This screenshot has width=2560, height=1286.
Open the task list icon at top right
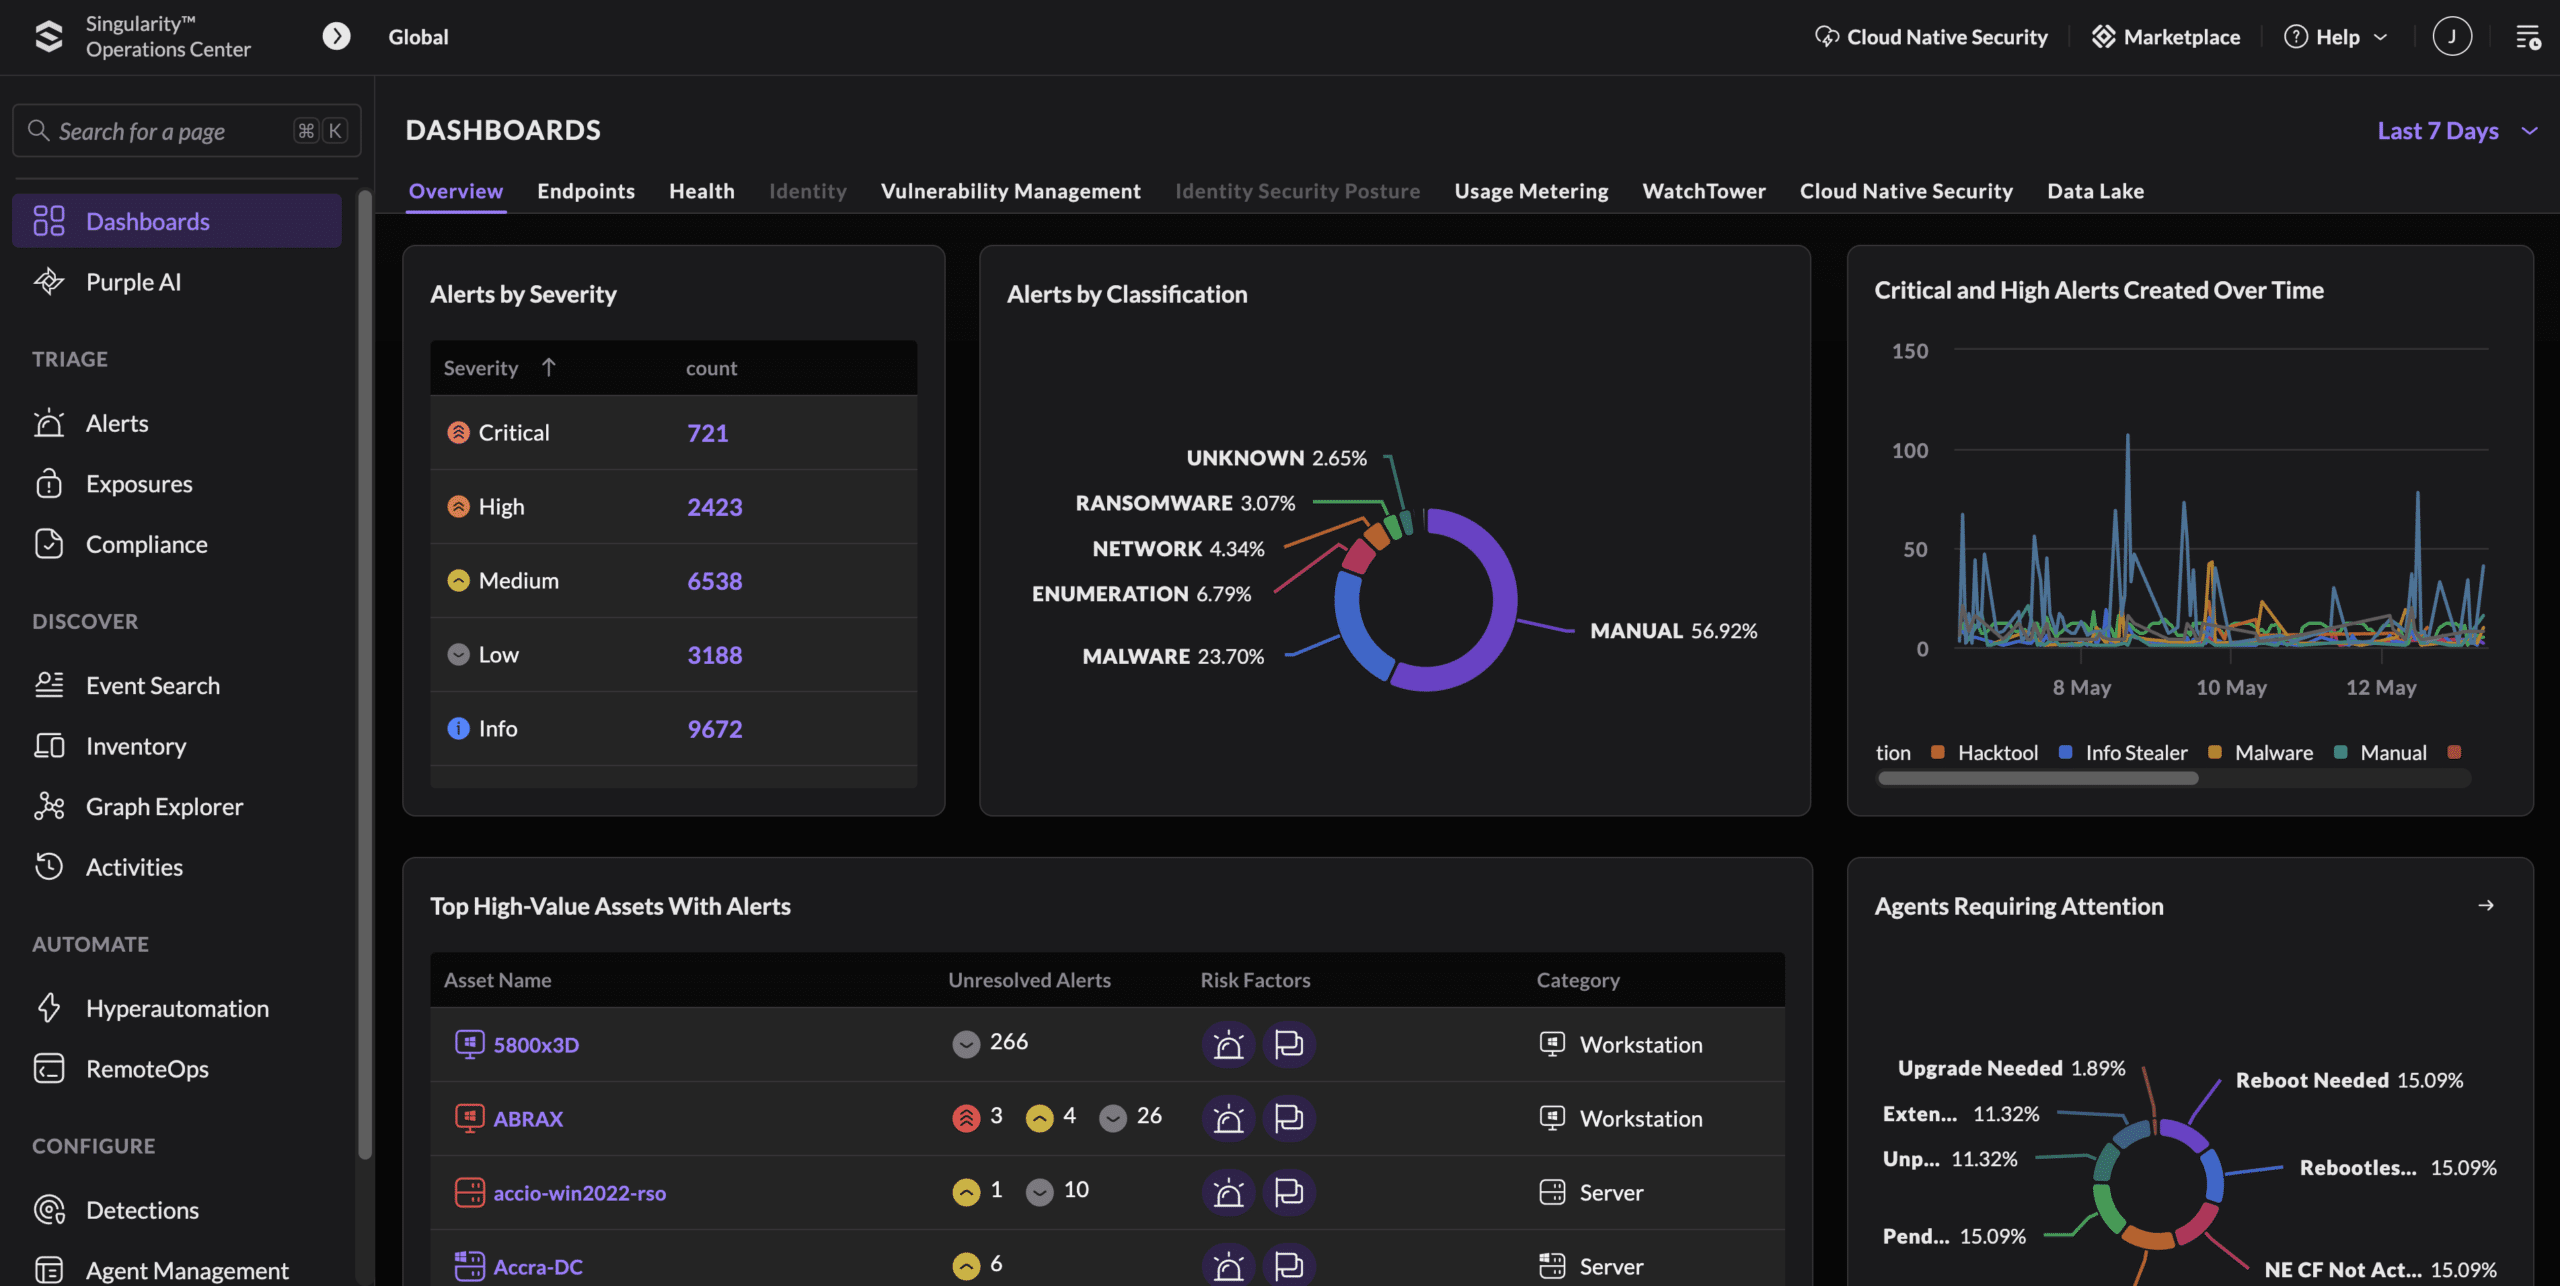point(2528,37)
